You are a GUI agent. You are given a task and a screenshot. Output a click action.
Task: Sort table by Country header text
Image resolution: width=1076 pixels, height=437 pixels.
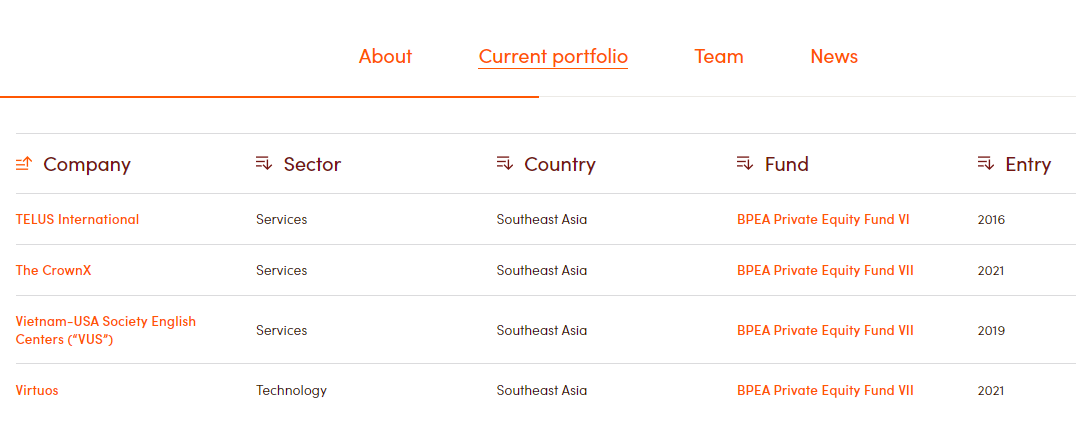coord(560,165)
